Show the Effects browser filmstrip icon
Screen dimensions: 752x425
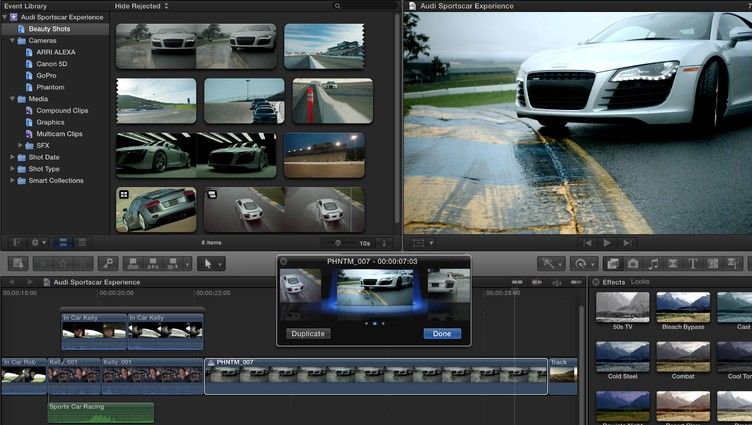pyautogui.click(x=613, y=263)
